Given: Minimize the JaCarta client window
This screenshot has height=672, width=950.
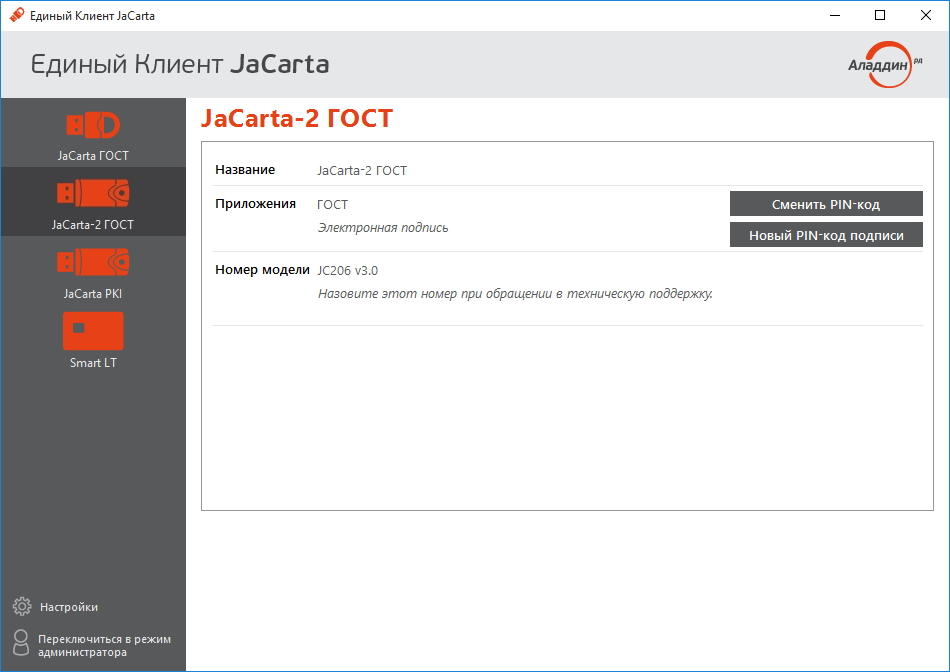Looking at the screenshot, I should coord(835,15).
